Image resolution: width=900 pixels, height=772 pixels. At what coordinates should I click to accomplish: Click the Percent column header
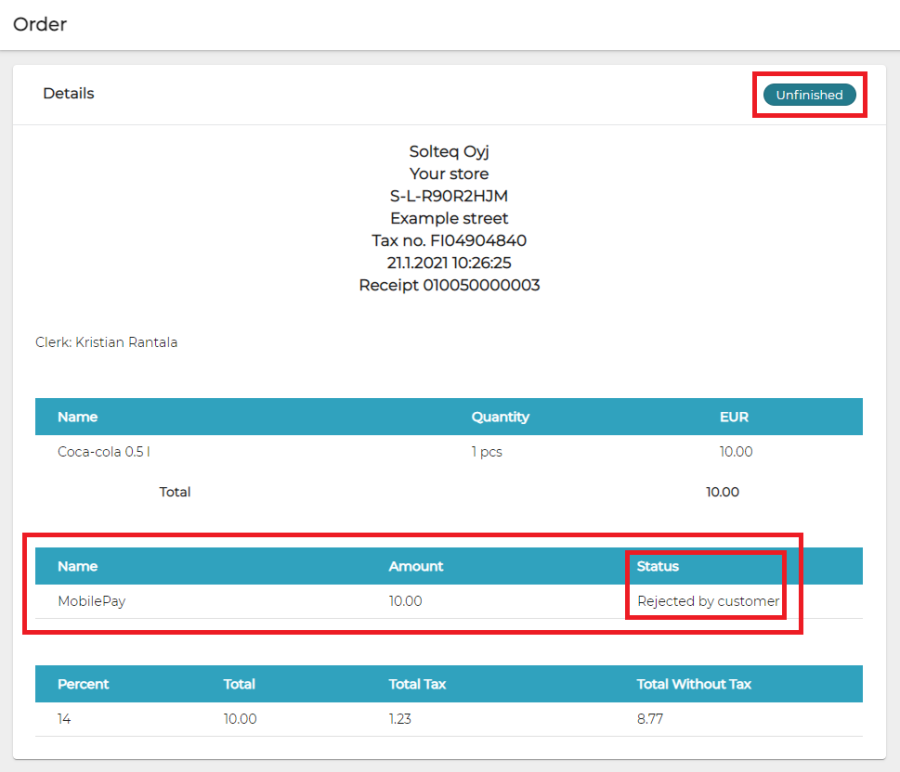(83, 684)
